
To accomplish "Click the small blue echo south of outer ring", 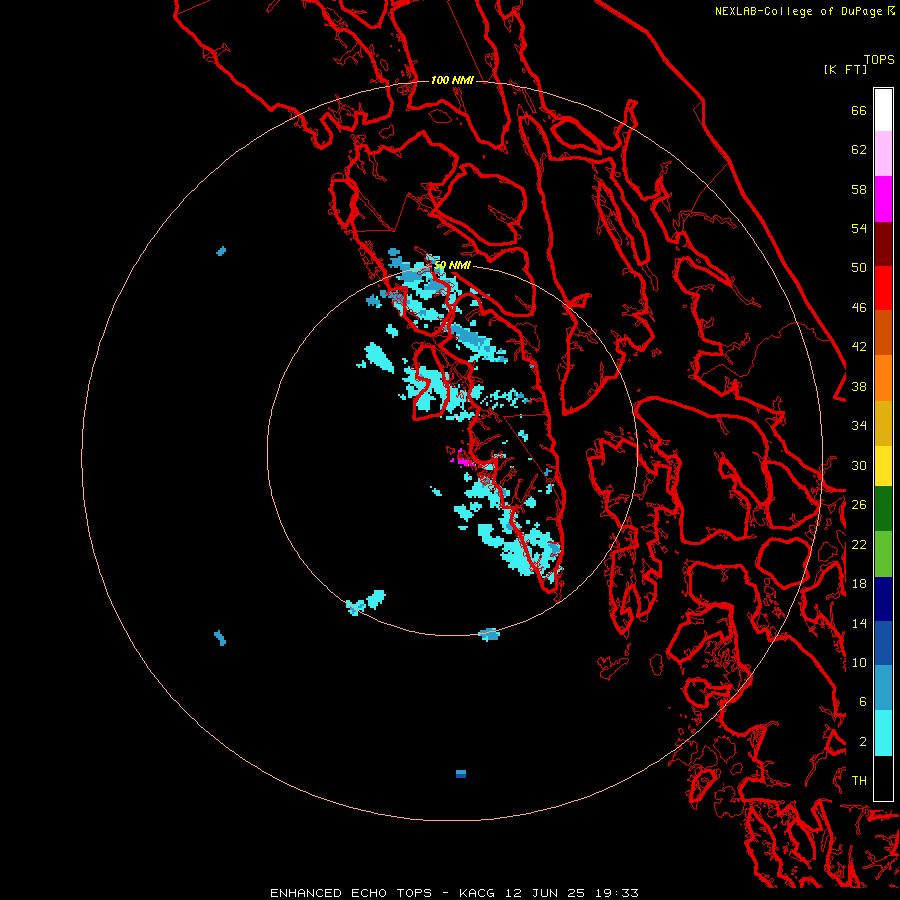I will (461, 774).
